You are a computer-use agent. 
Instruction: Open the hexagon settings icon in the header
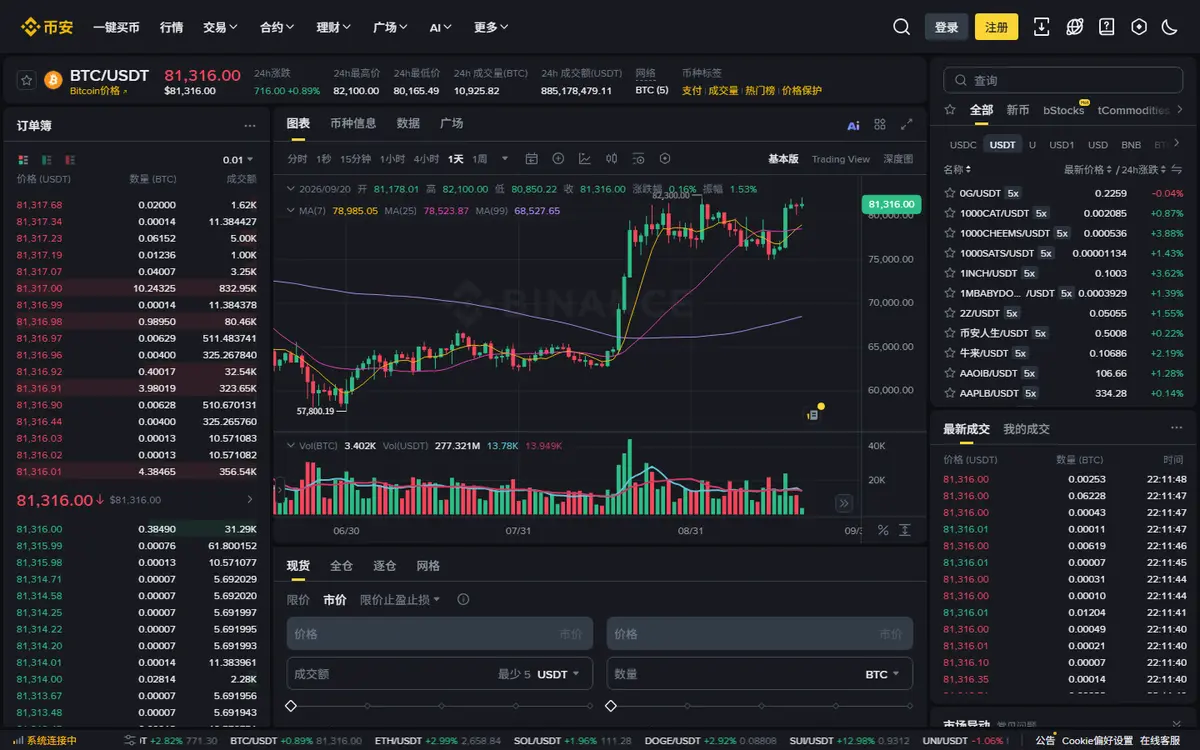pyautogui.click(x=1139, y=27)
